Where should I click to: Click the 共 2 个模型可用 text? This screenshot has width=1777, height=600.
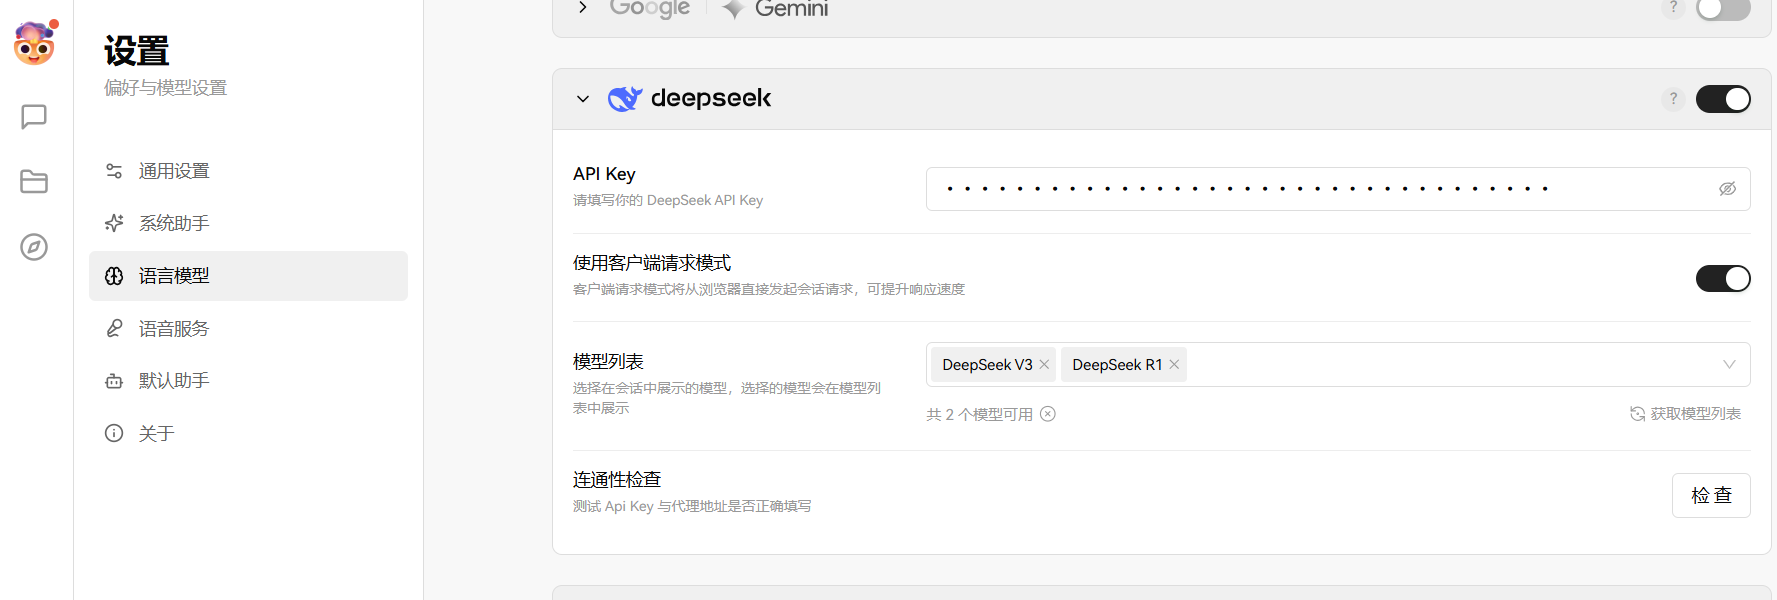(979, 414)
